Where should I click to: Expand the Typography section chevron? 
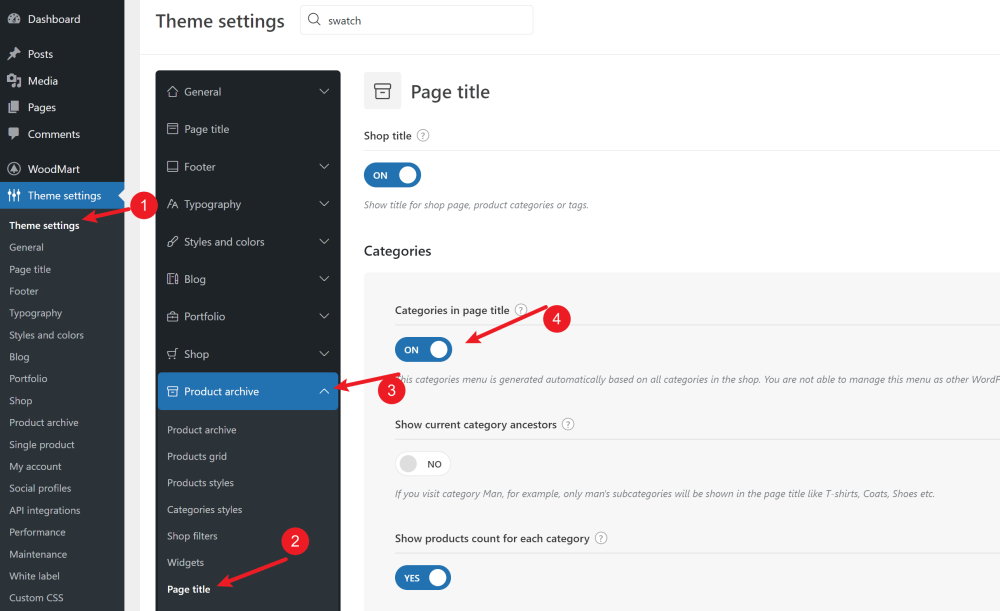(x=324, y=204)
